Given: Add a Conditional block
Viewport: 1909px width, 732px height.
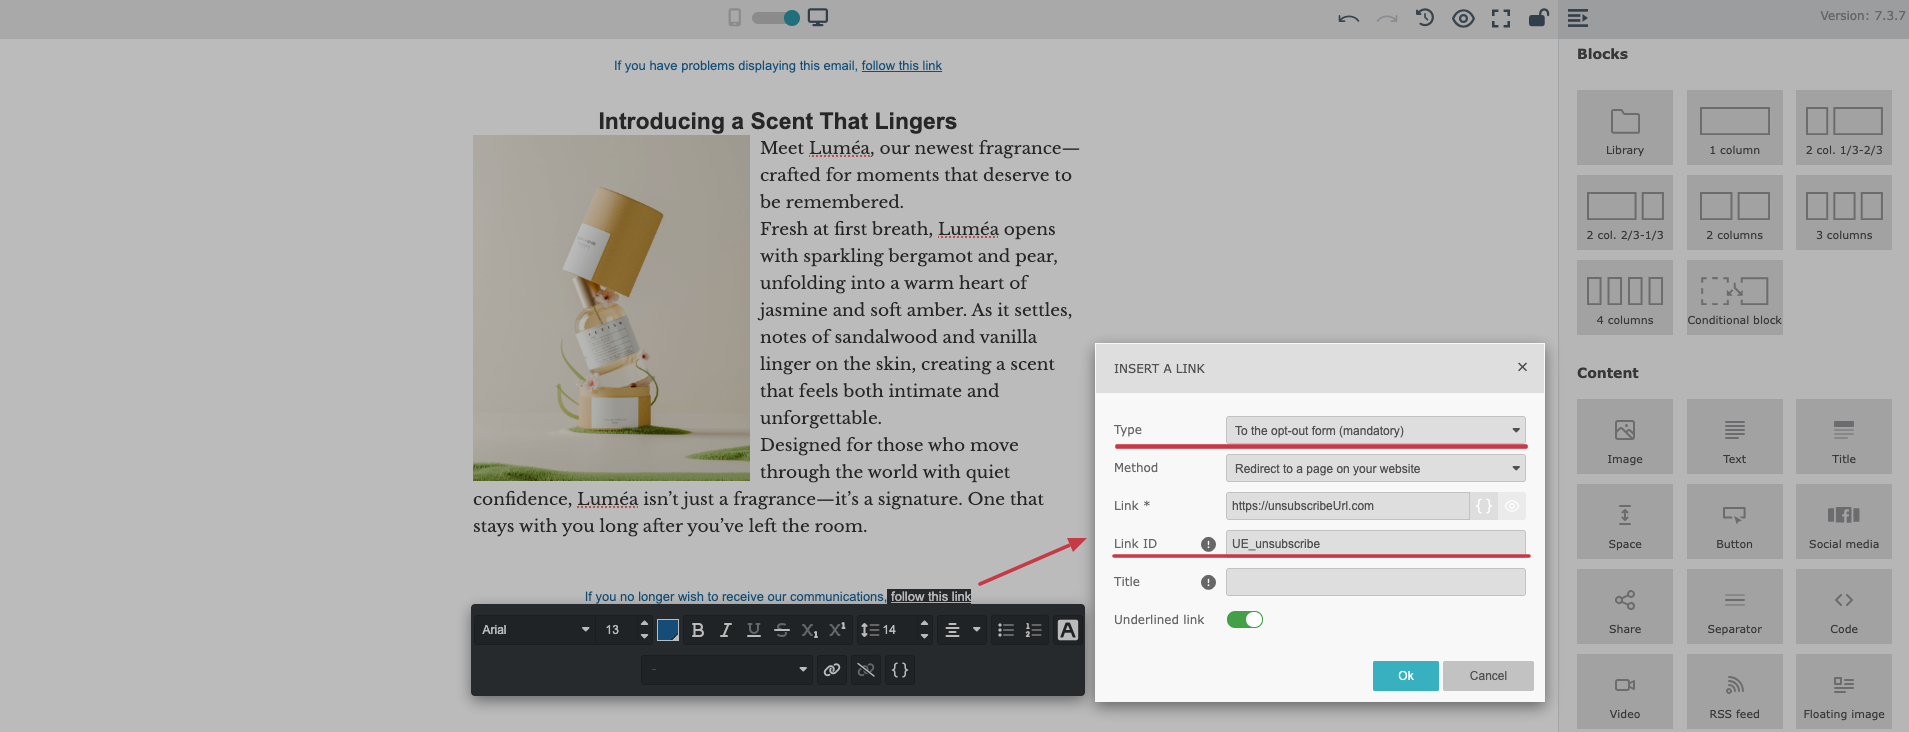Looking at the screenshot, I should pyautogui.click(x=1735, y=297).
